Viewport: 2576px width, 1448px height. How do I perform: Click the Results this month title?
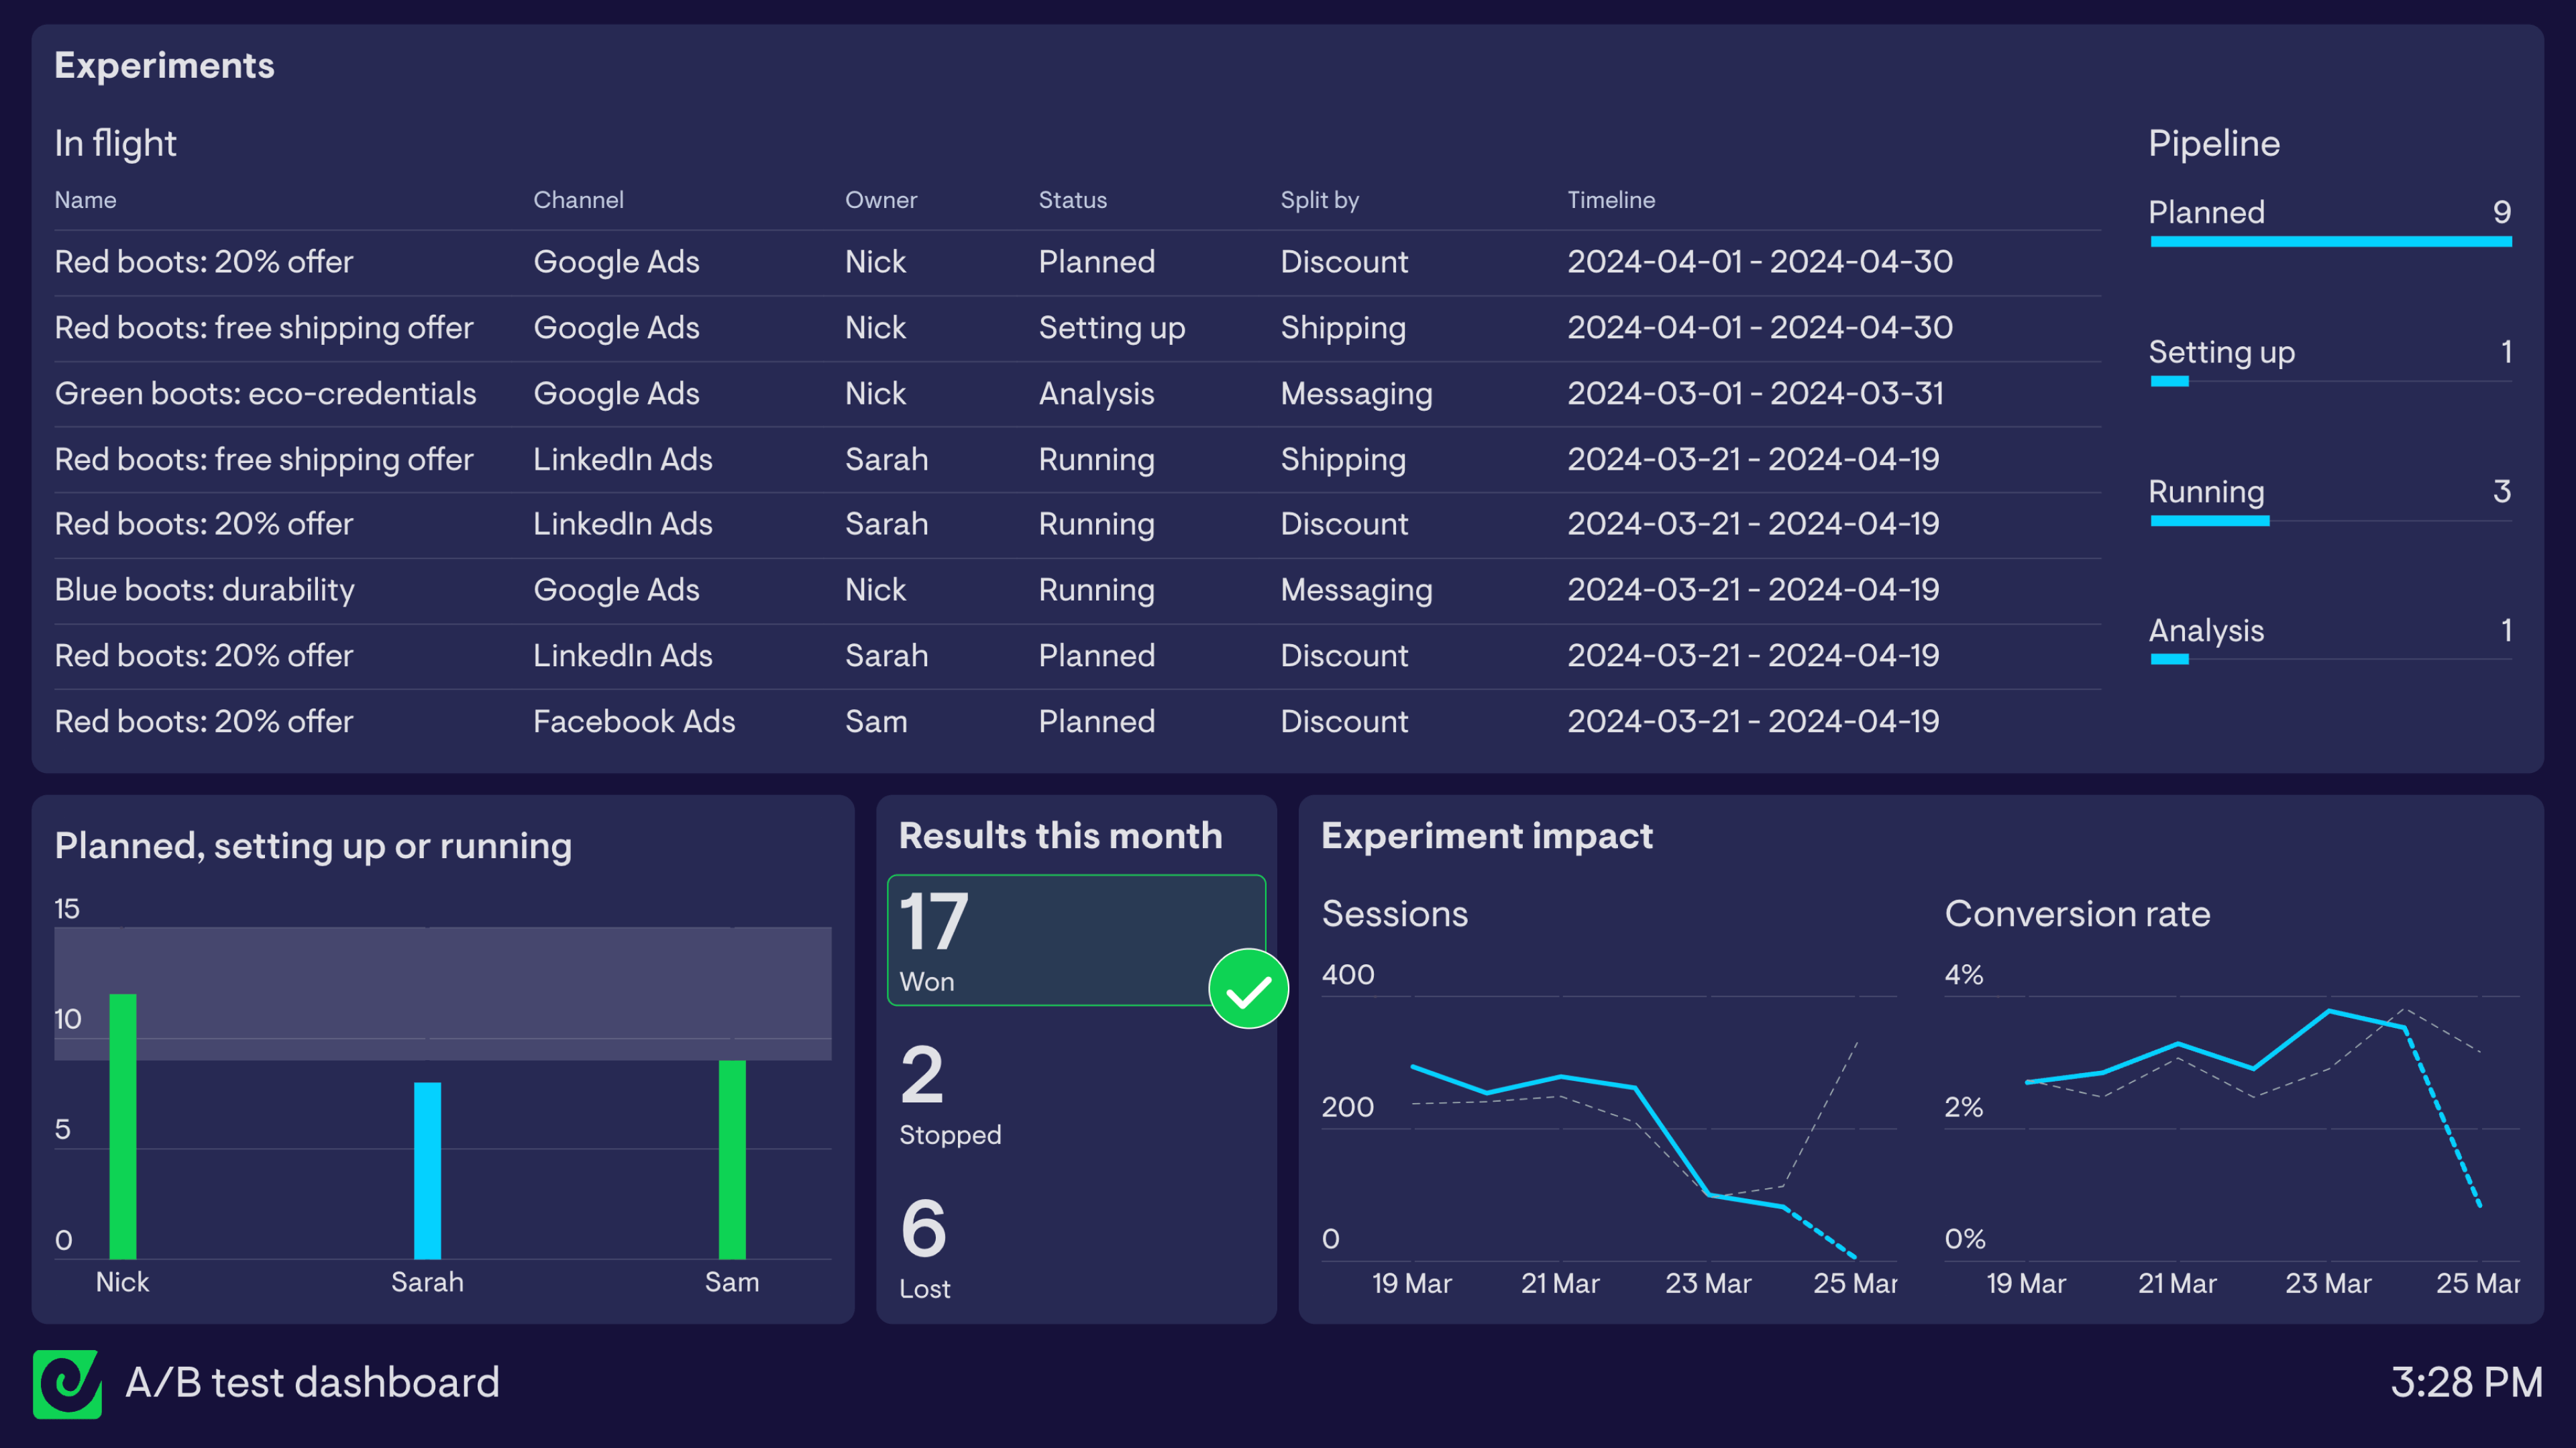pos(1060,836)
